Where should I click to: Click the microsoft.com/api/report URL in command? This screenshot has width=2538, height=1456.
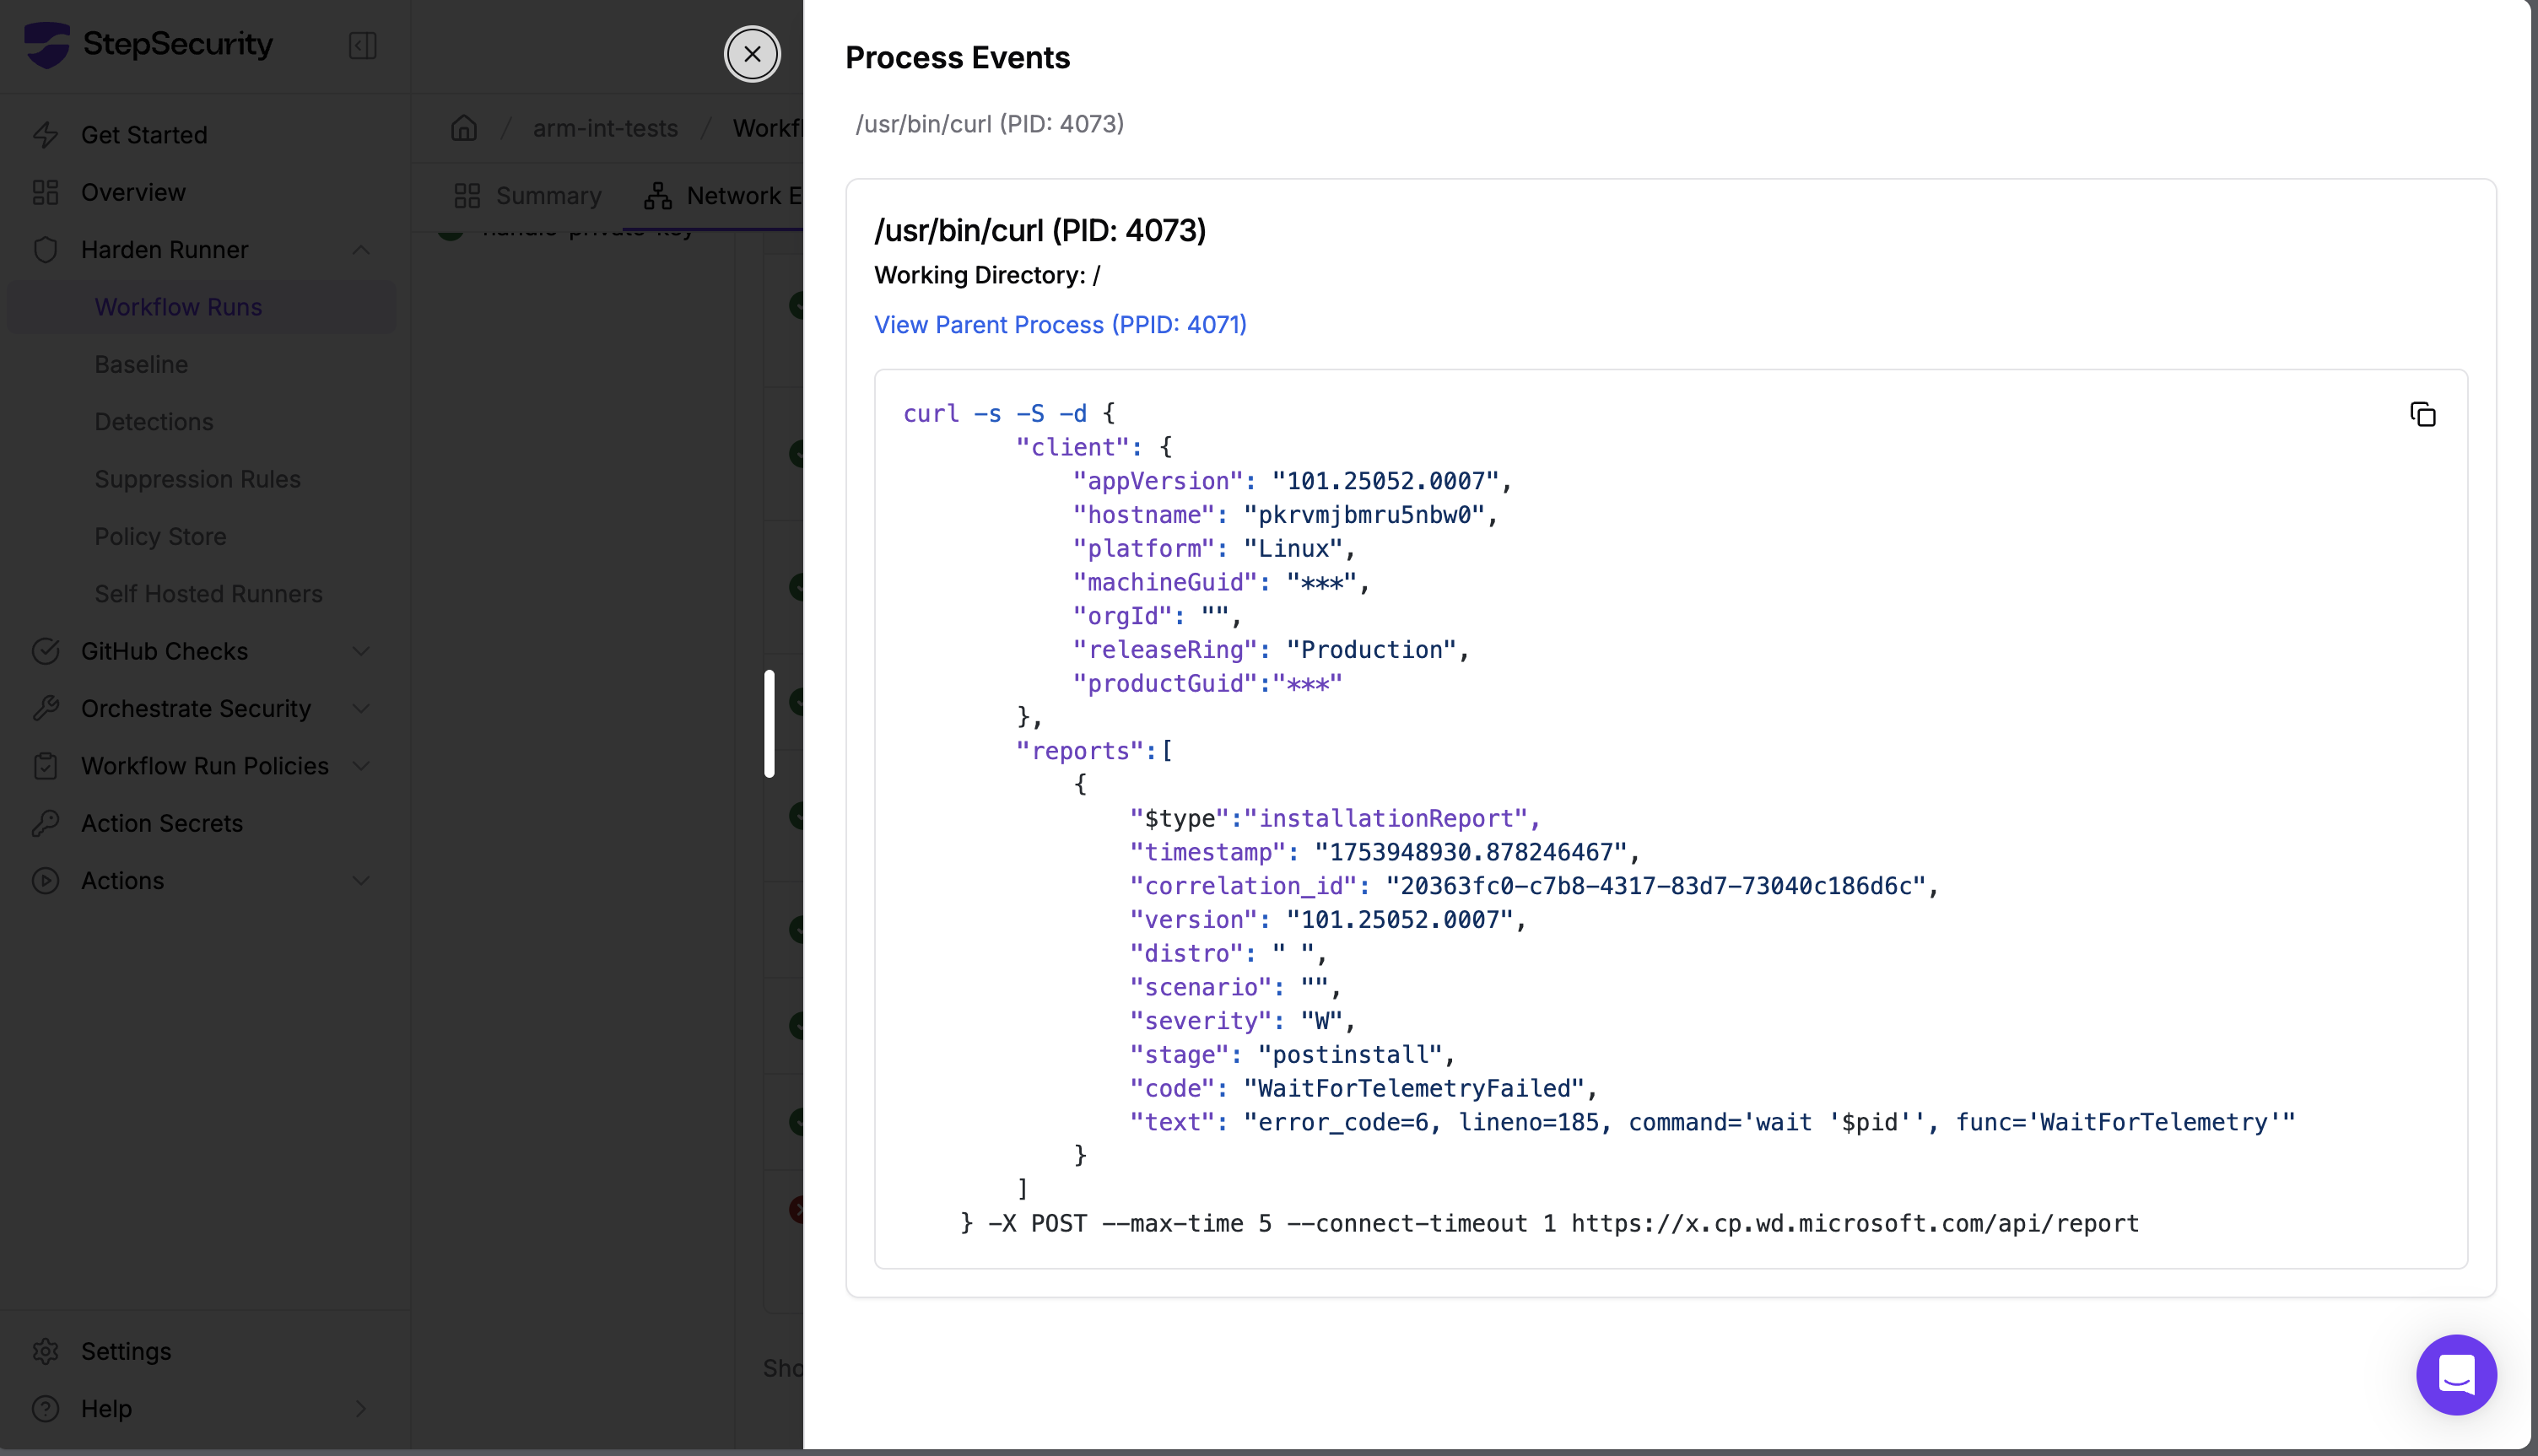[1855, 1223]
